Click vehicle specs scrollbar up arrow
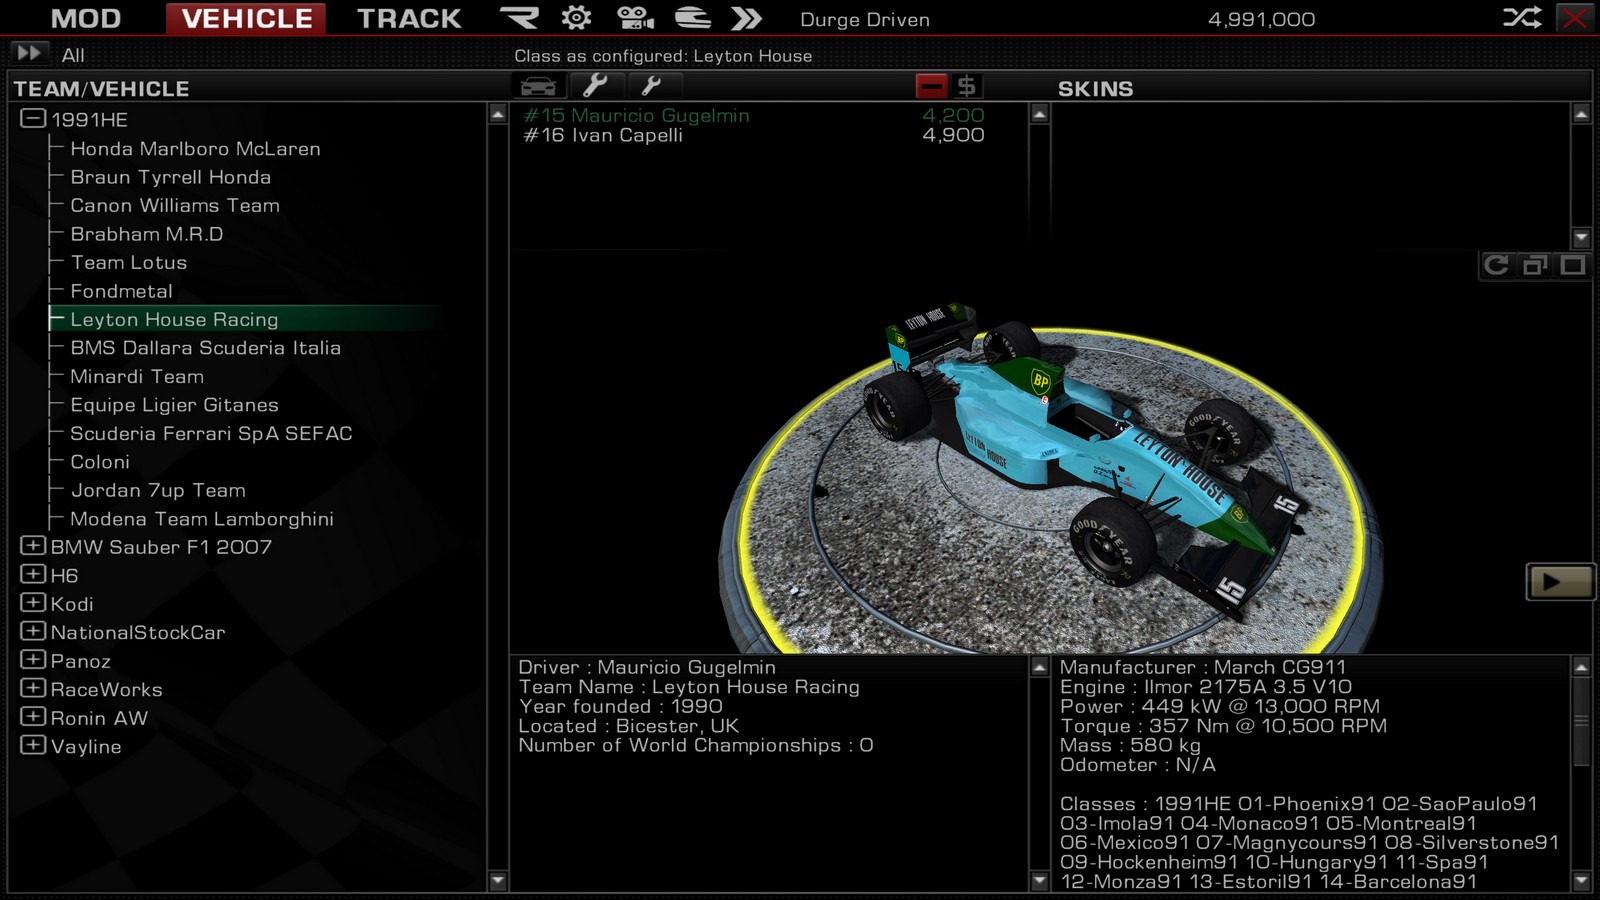 [1581, 666]
